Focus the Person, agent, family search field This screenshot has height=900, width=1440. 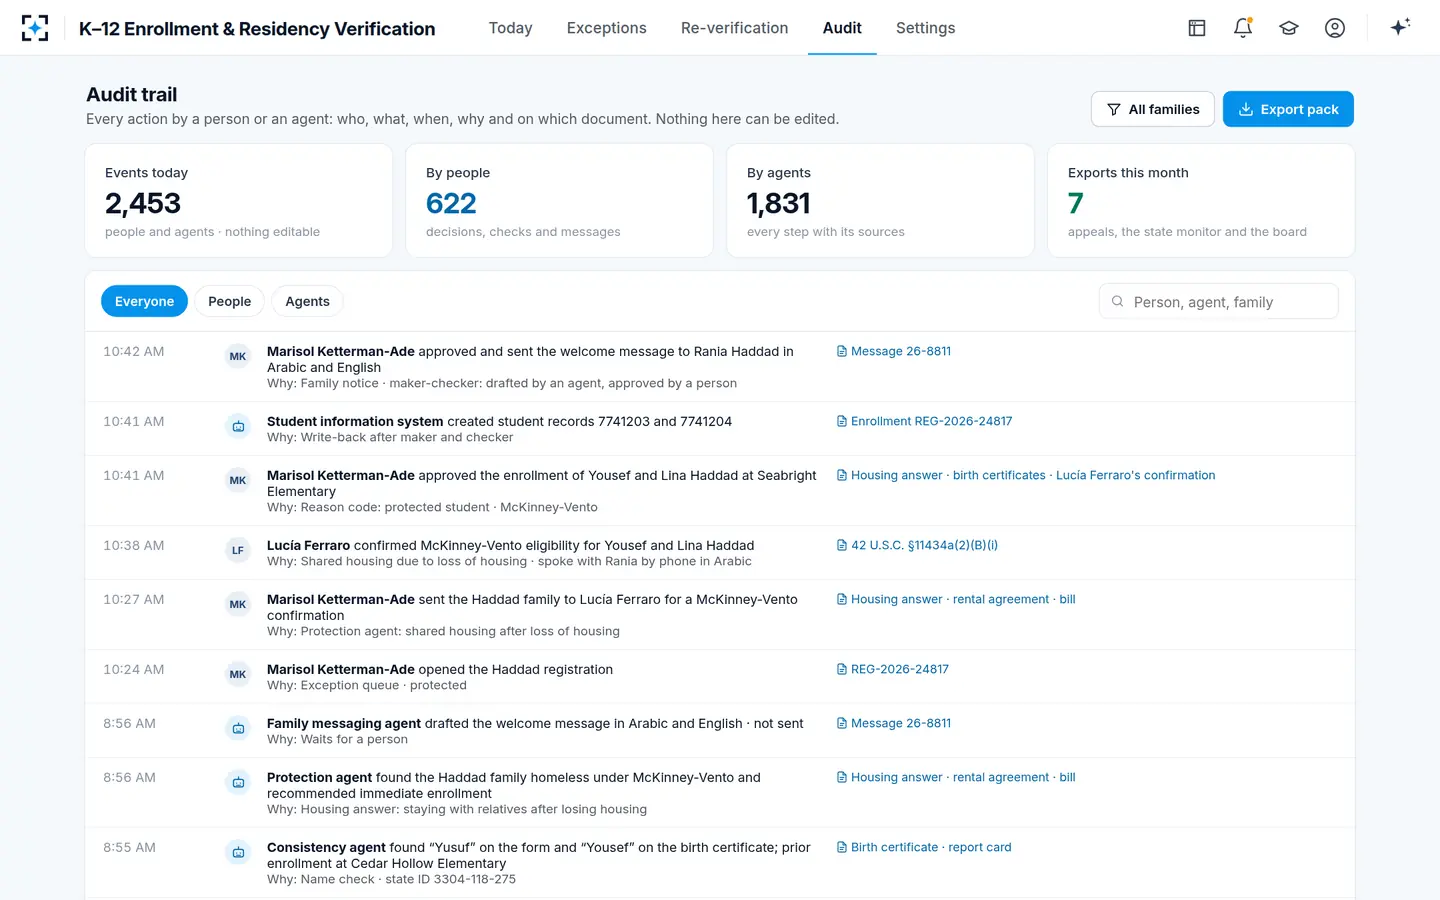point(1219,301)
